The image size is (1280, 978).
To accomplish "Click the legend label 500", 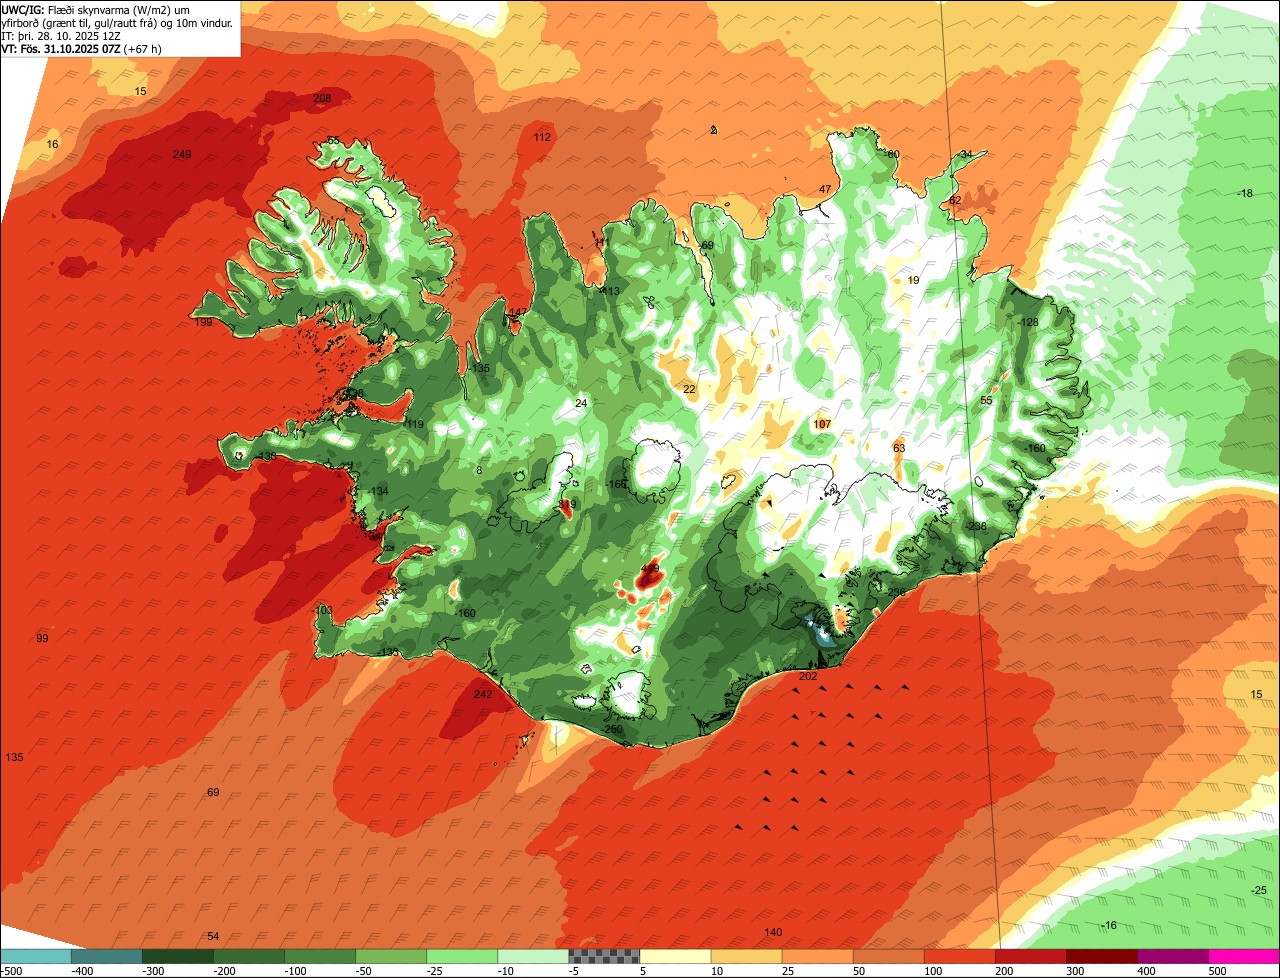I will [x=1217, y=971].
